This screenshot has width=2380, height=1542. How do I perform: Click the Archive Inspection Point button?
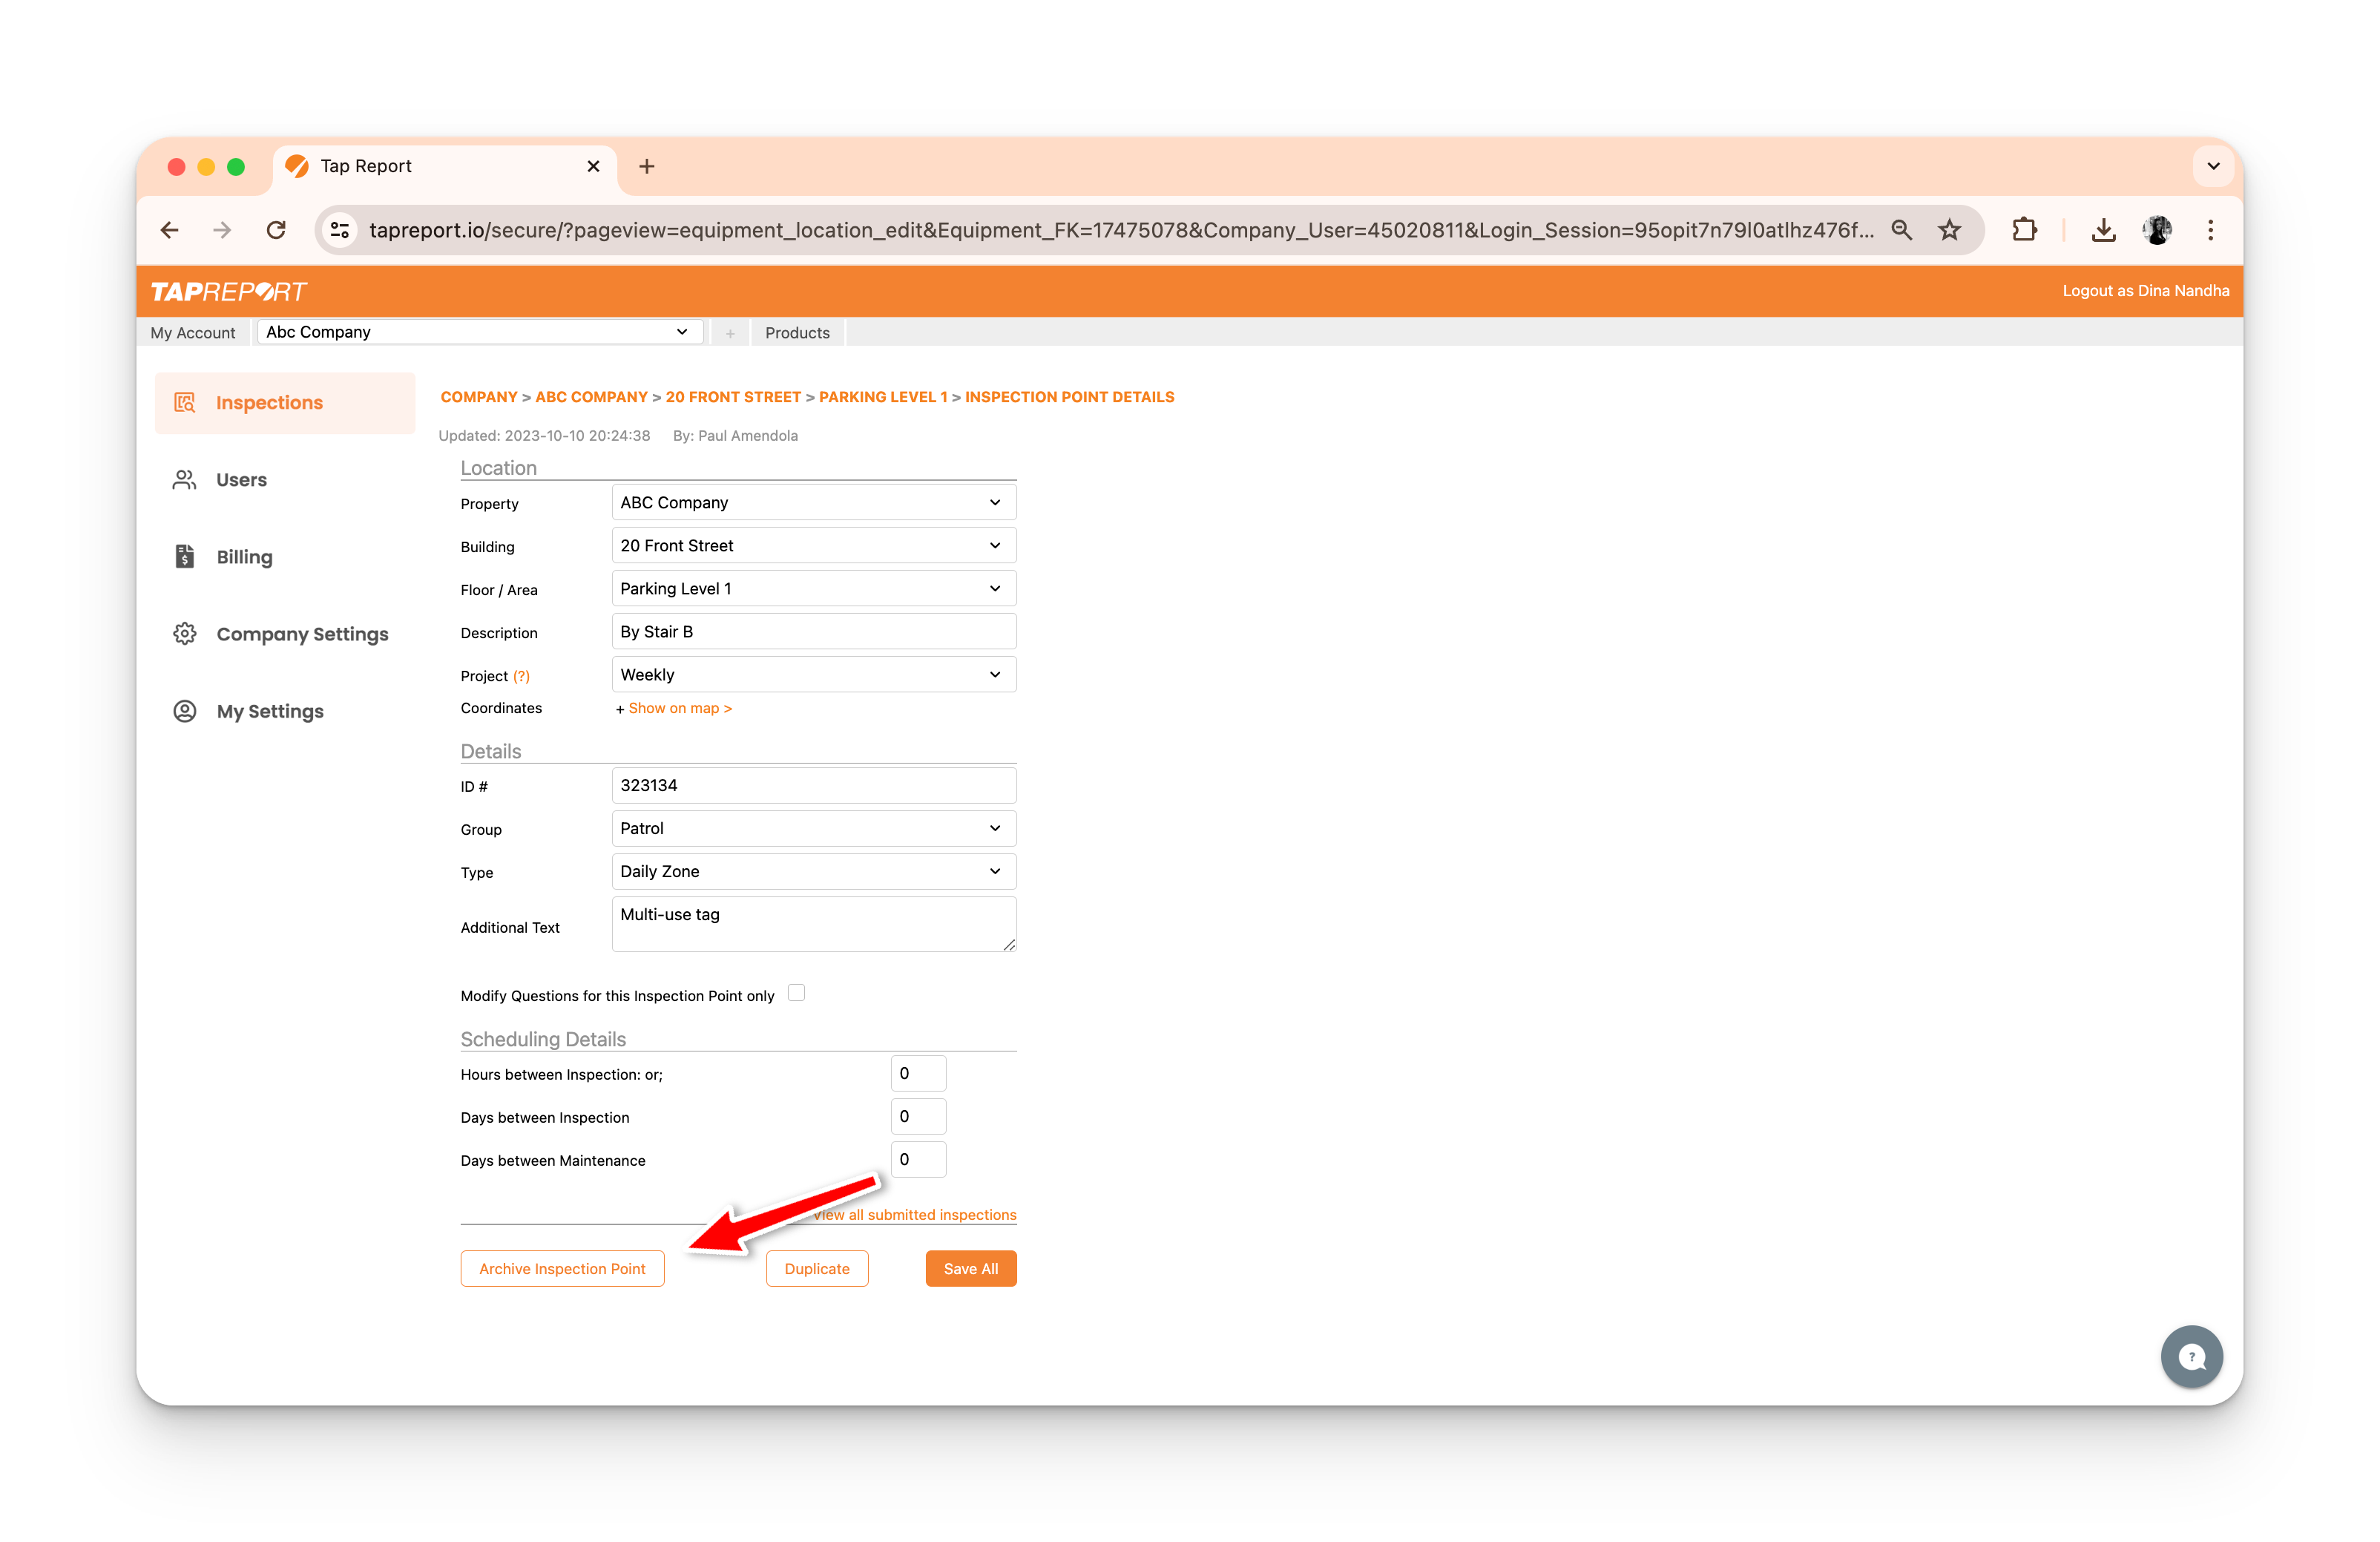pyautogui.click(x=562, y=1268)
